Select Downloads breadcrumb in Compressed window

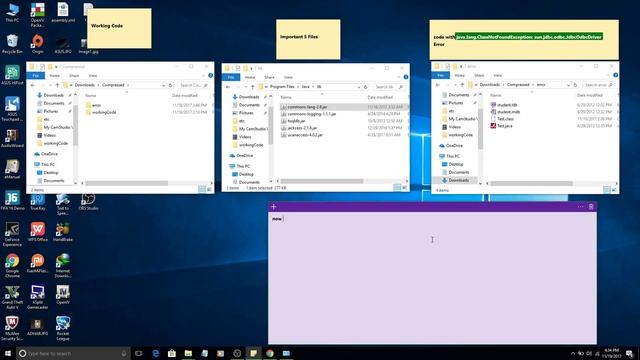coord(85,85)
